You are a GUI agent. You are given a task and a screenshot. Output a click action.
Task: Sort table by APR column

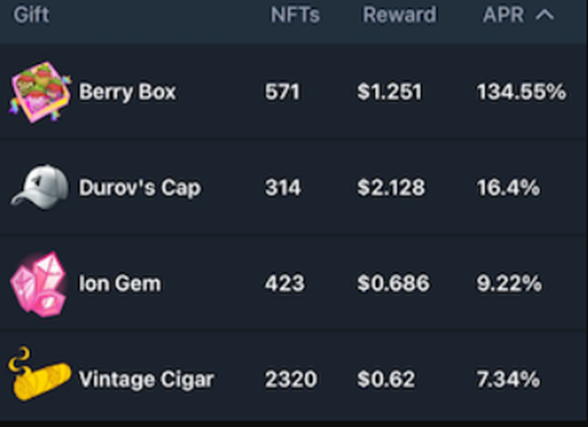pos(503,15)
